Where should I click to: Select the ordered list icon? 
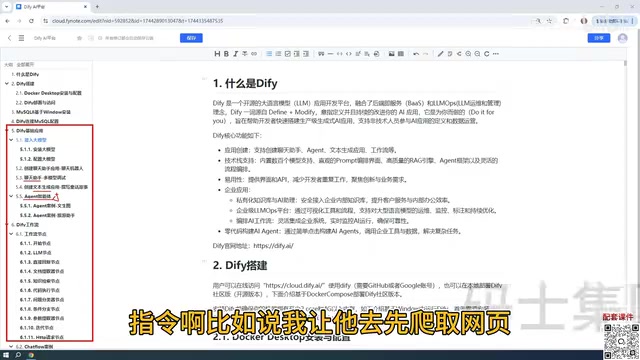278,54
